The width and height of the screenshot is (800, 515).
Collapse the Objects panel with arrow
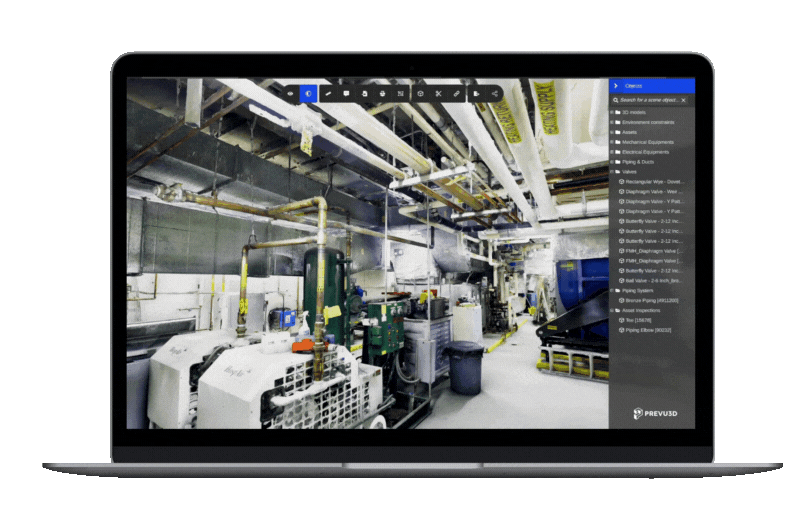coord(615,86)
